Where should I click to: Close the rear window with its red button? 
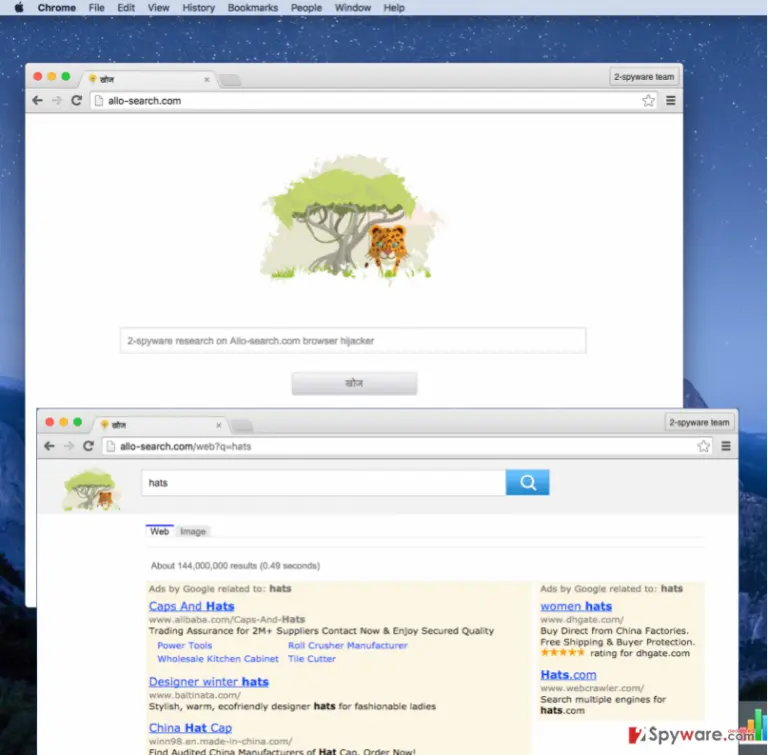38,76
